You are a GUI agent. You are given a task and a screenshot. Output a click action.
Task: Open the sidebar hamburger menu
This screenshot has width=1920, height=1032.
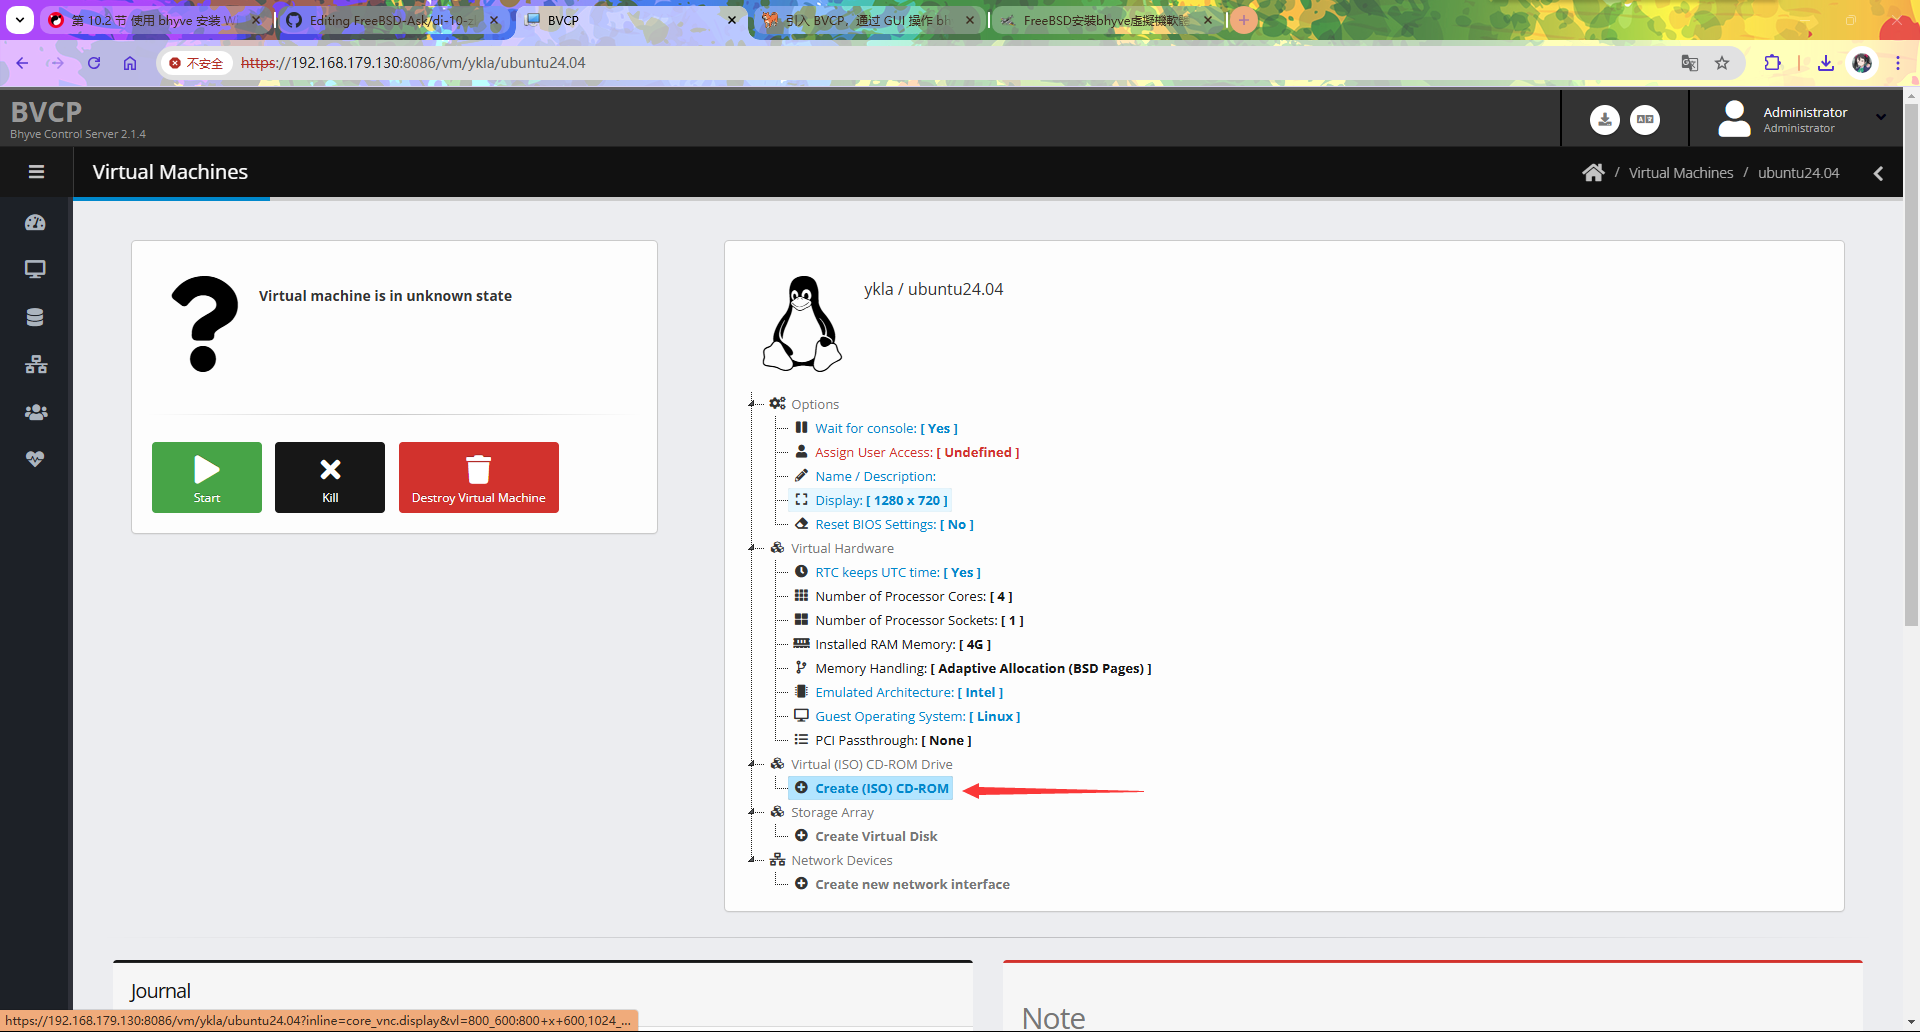pos(36,172)
